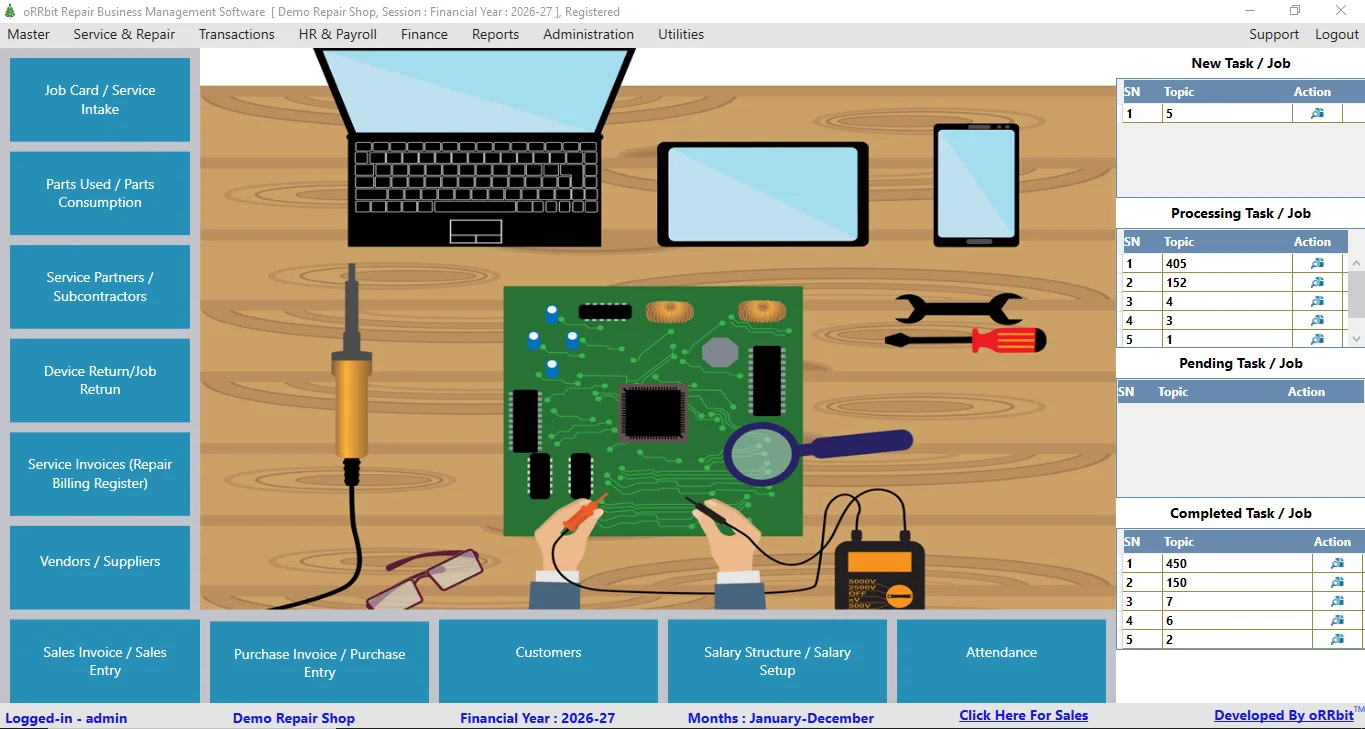Open the Master menu
Screen dimensions: 1365x729
pyautogui.click(x=28, y=34)
